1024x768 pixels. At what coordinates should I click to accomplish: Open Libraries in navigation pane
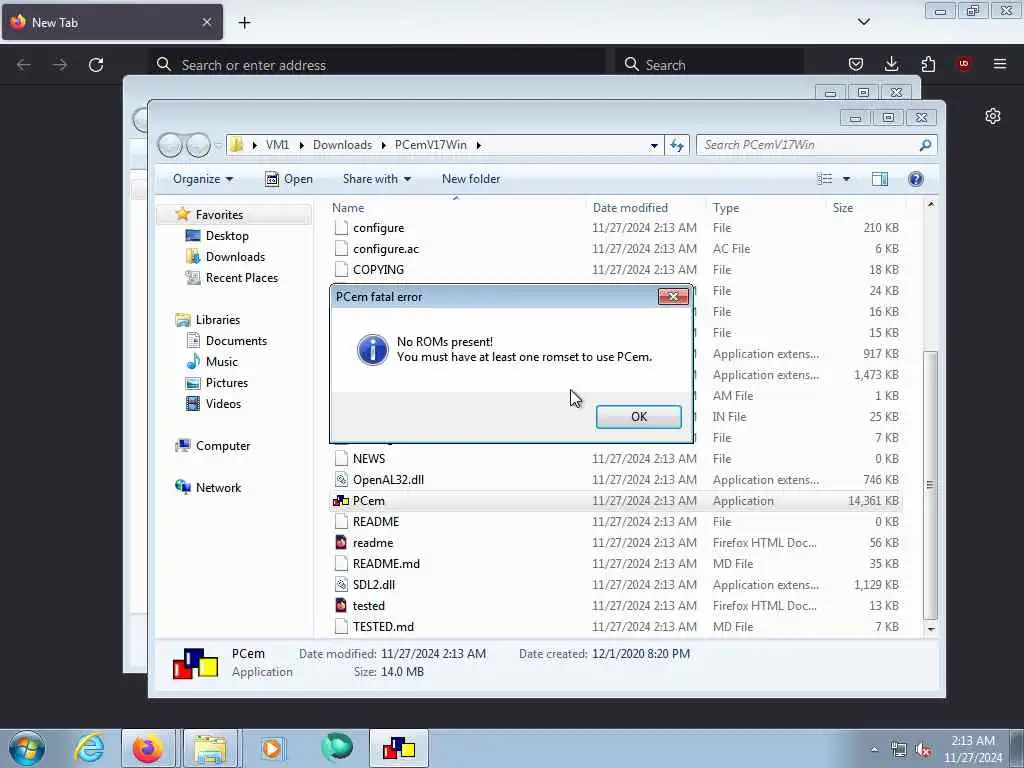pyautogui.click(x=217, y=320)
